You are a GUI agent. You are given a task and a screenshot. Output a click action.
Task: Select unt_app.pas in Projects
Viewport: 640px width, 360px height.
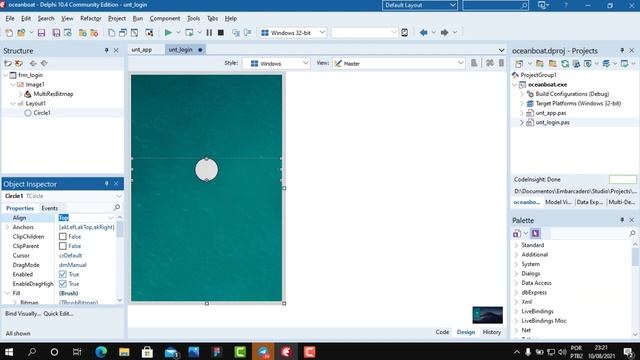tap(551, 113)
